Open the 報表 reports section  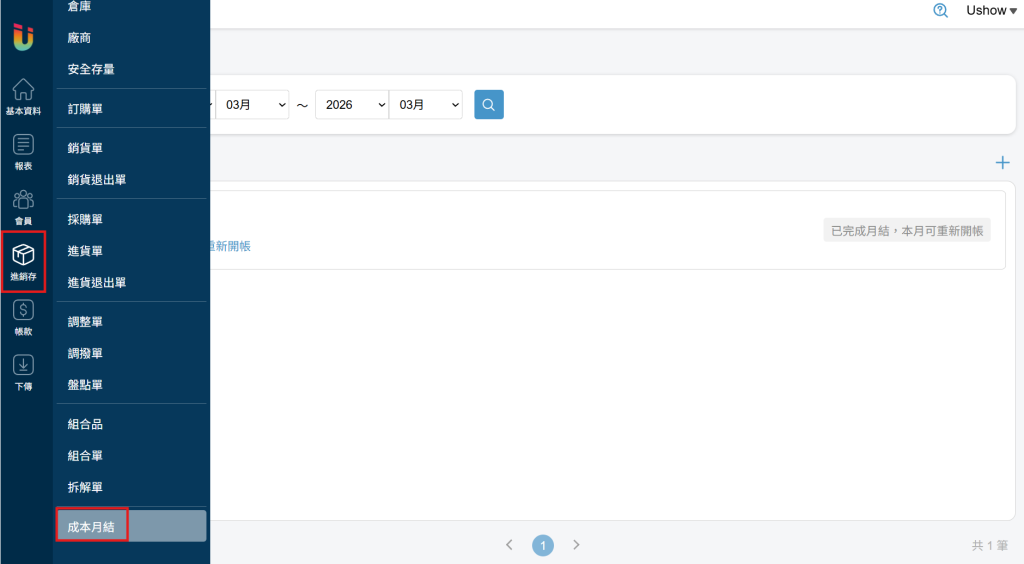tap(24, 152)
